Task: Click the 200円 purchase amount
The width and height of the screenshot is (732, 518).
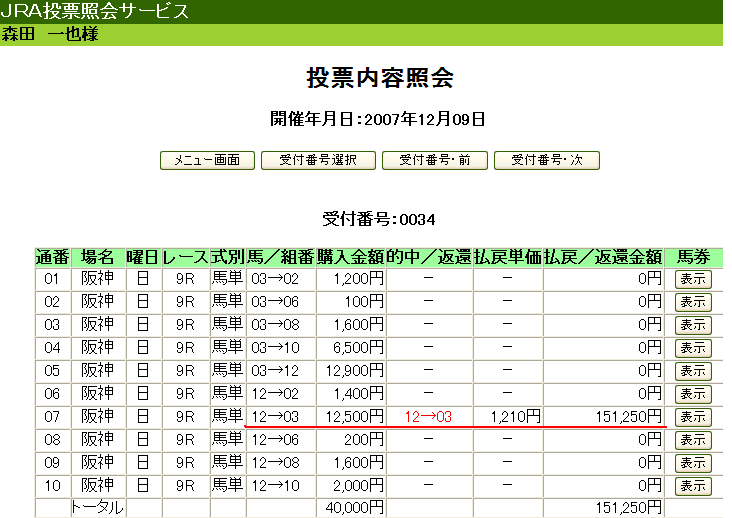Action: pos(364,440)
